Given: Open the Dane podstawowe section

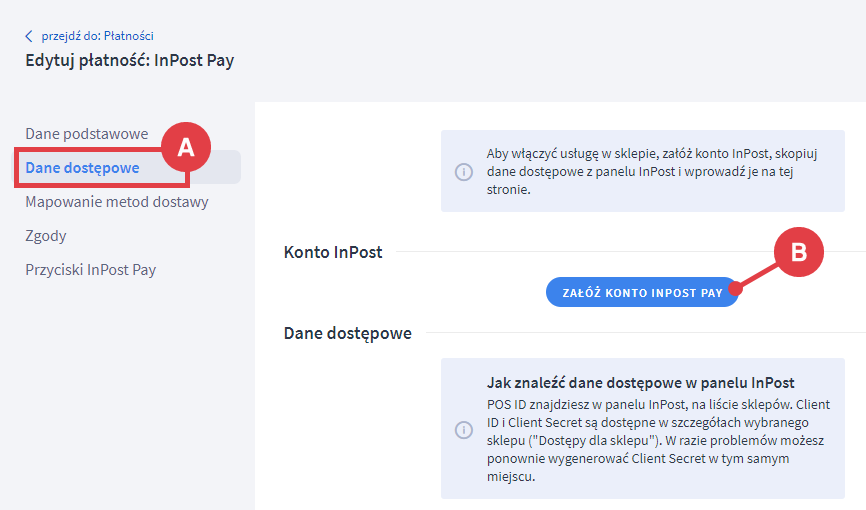Looking at the screenshot, I should pyautogui.click(x=86, y=134).
